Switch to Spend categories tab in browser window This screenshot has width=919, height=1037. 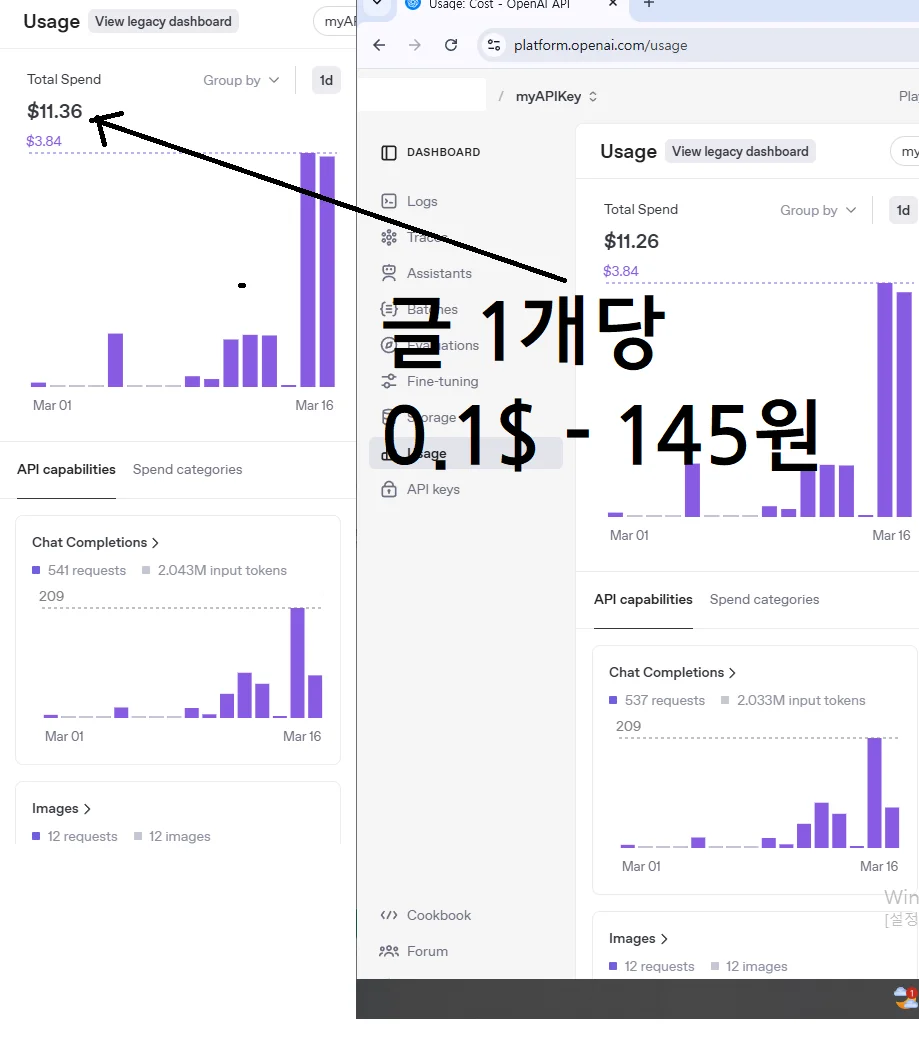(x=764, y=599)
